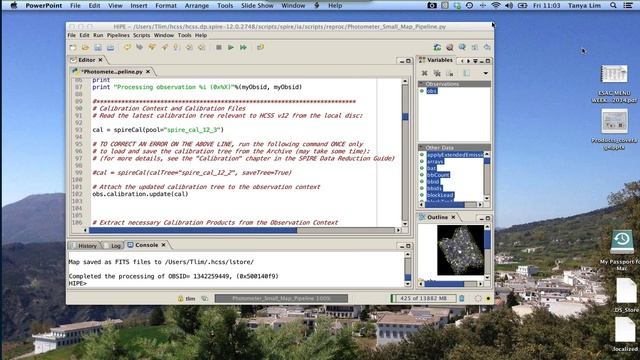Save the script with the floppy disk icon

pyautogui.click(x=98, y=47)
